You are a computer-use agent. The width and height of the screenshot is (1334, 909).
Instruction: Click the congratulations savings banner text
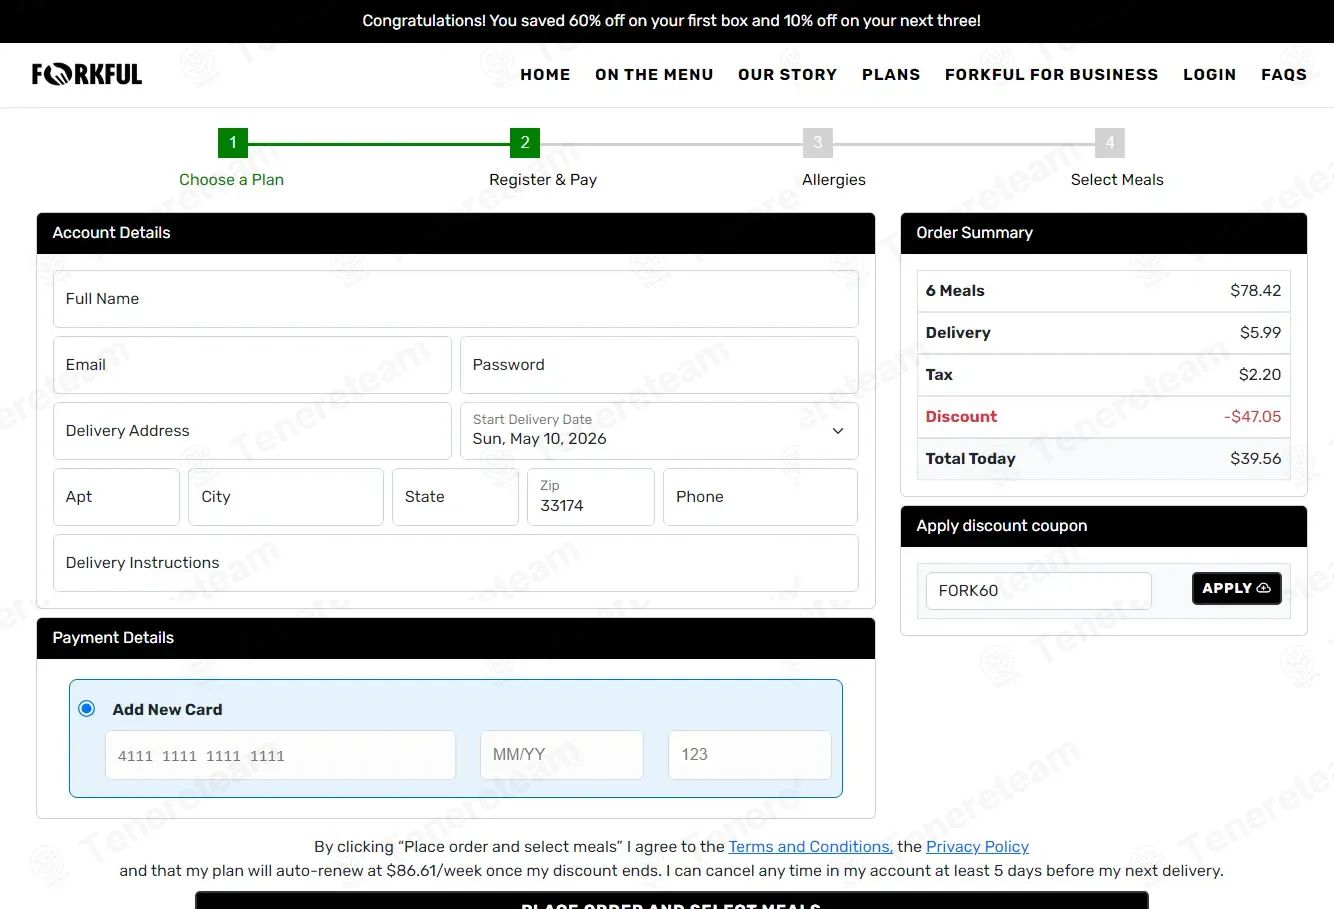[671, 21]
